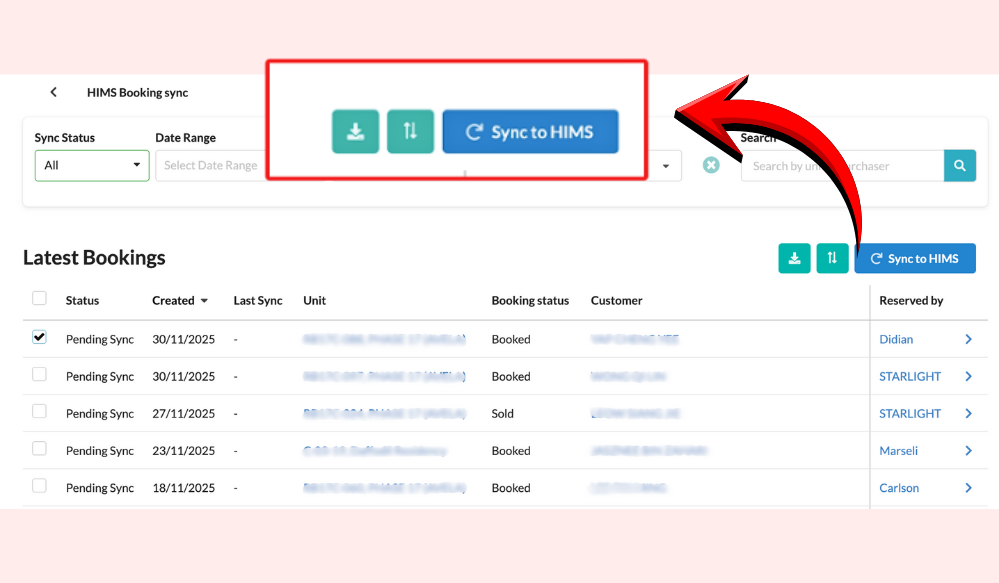999x583 pixels.
Task: Click the Select Date Range field
Action: point(211,165)
